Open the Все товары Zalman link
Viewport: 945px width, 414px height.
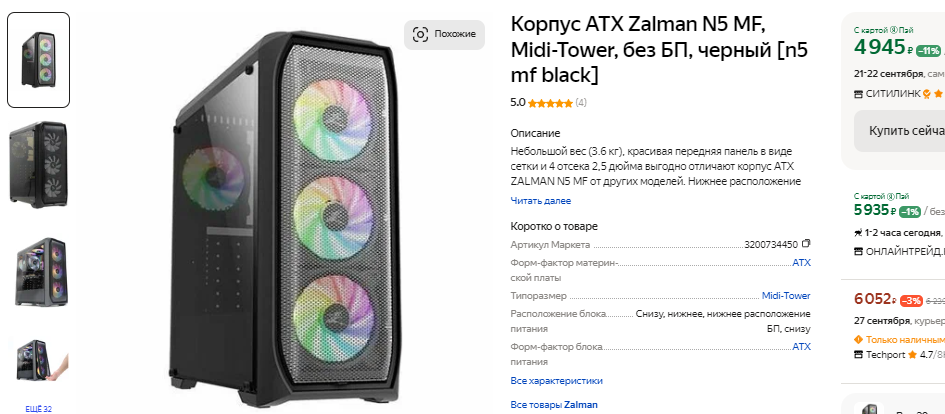click(554, 405)
